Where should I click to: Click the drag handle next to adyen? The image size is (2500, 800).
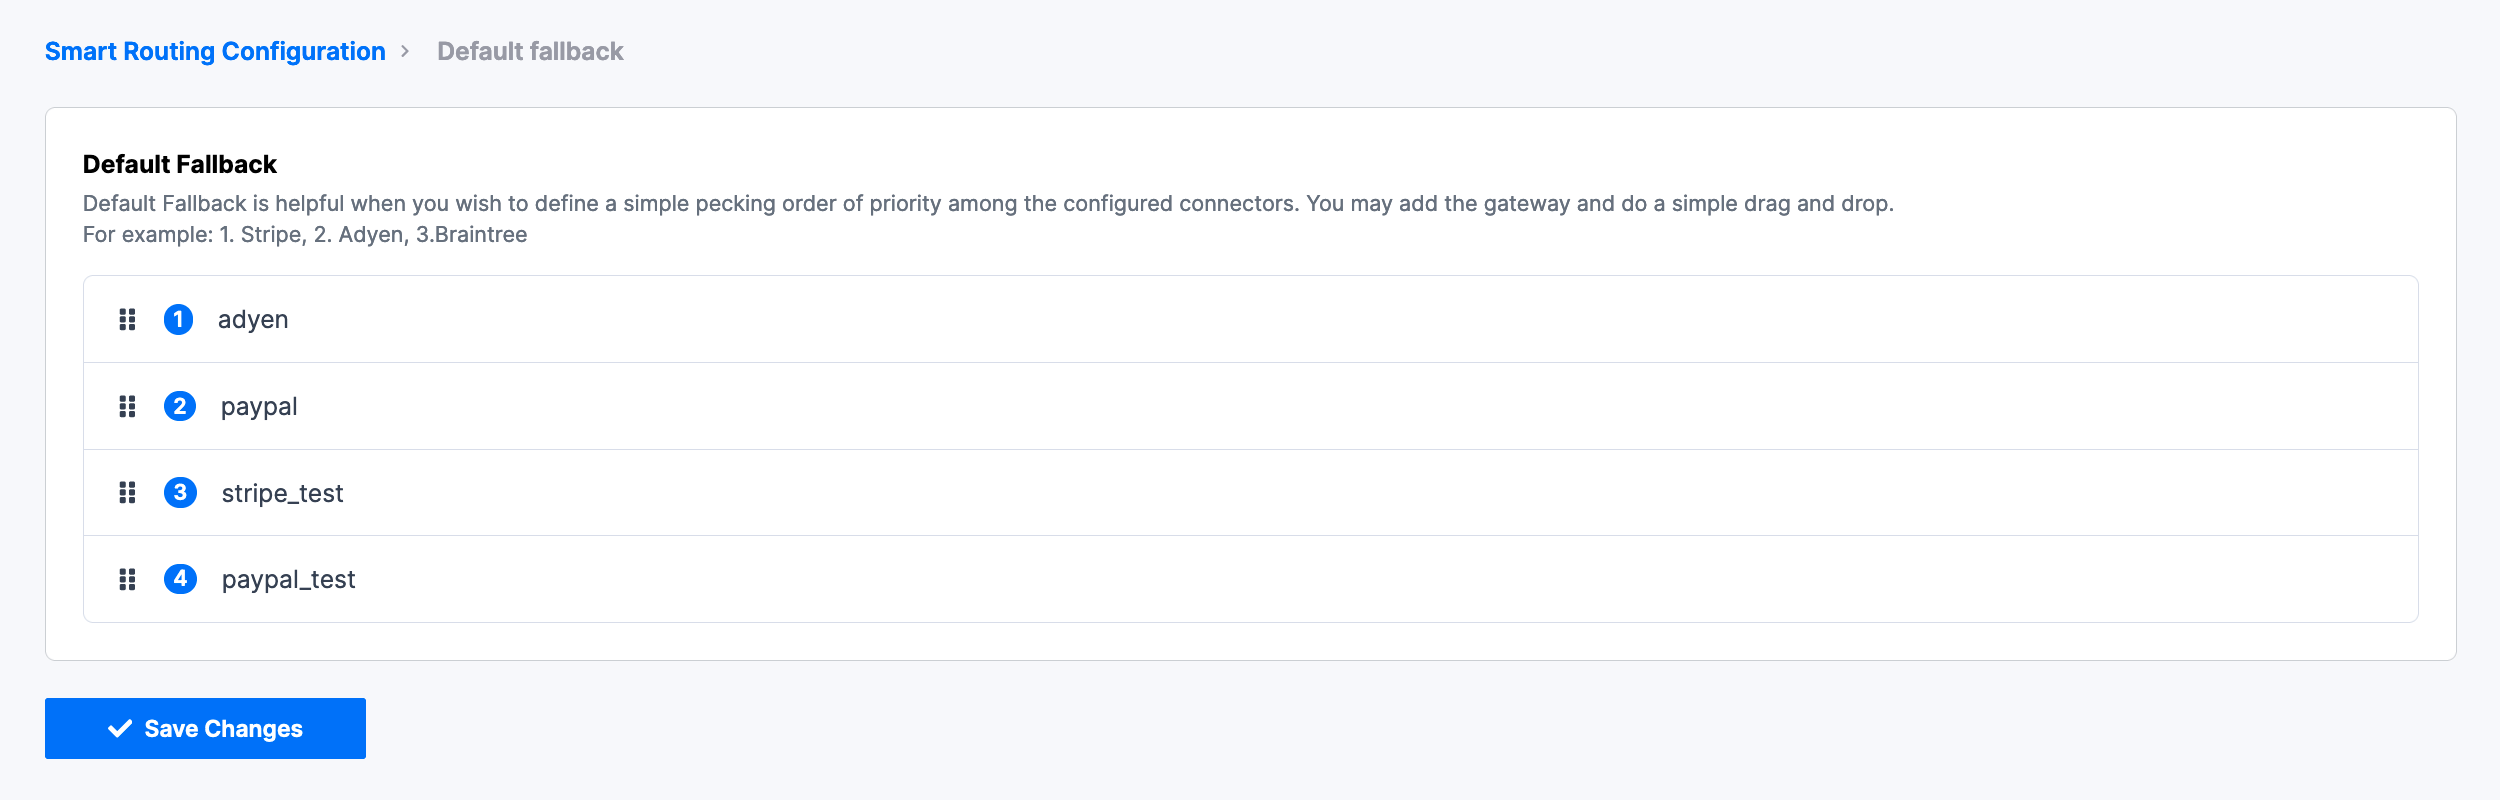(x=128, y=319)
